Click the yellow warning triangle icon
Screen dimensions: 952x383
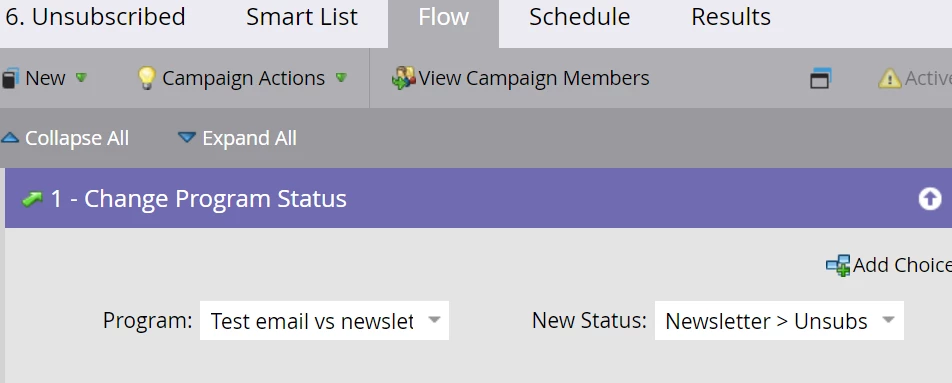click(889, 78)
